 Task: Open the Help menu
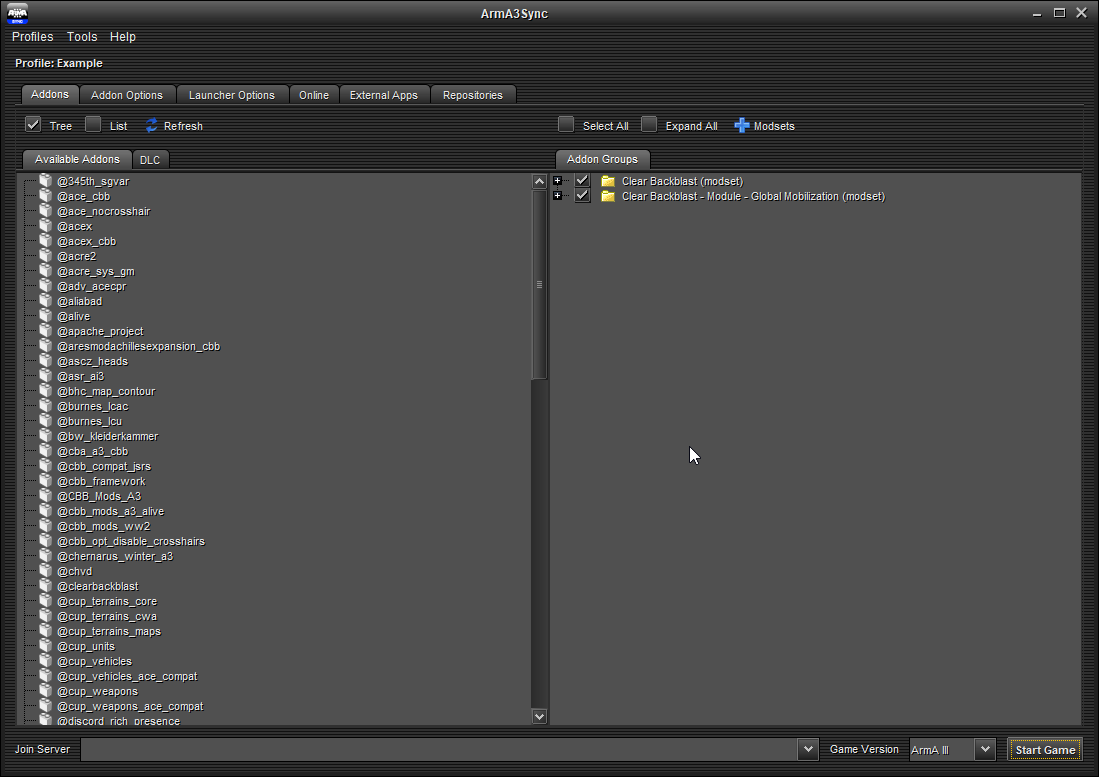(123, 36)
